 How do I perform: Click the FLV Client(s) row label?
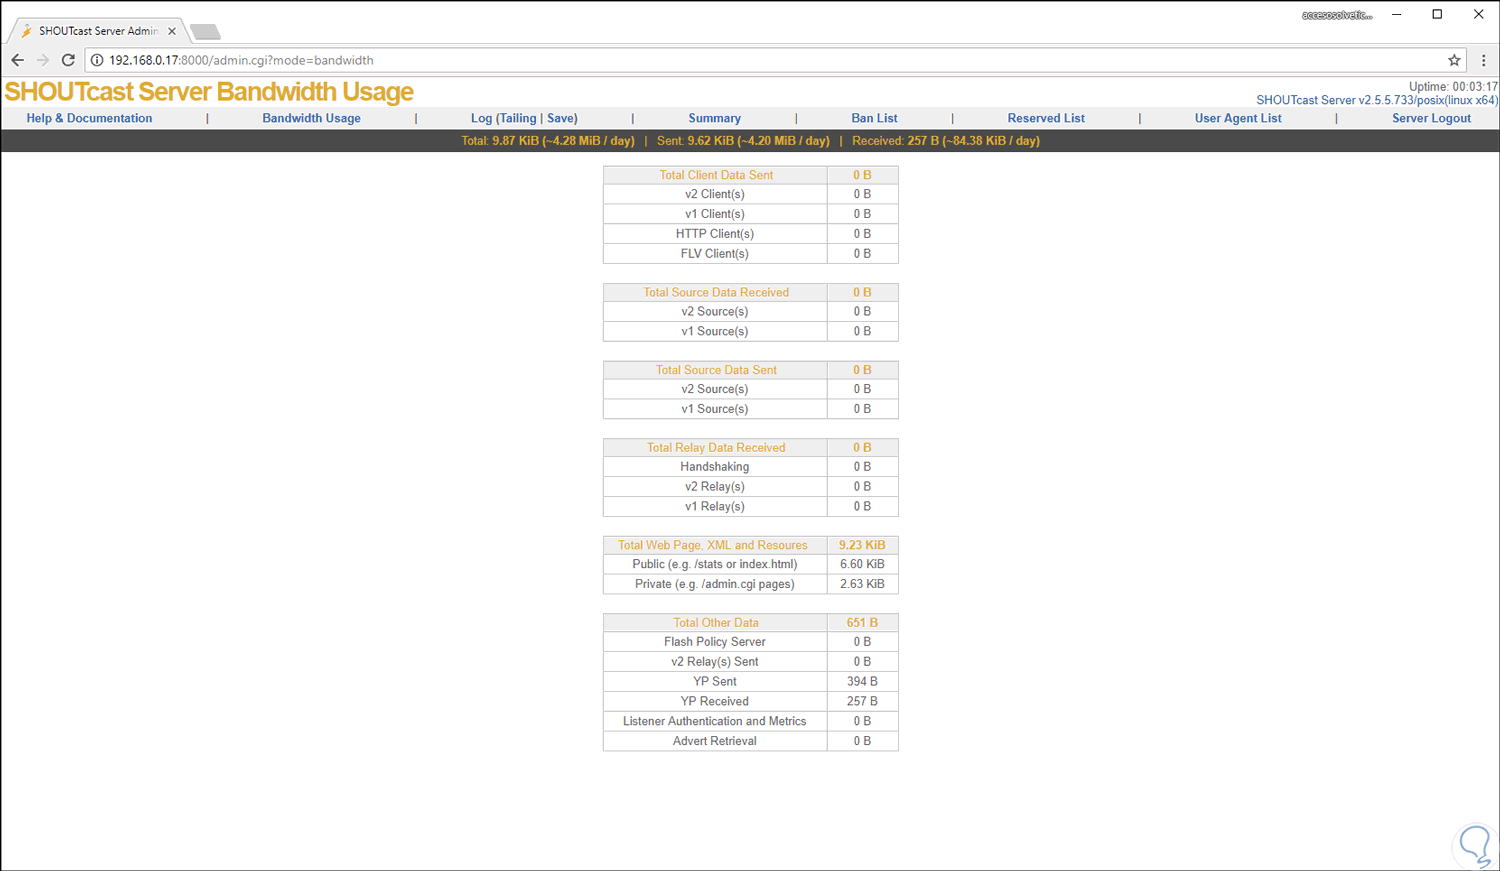pos(715,254)
